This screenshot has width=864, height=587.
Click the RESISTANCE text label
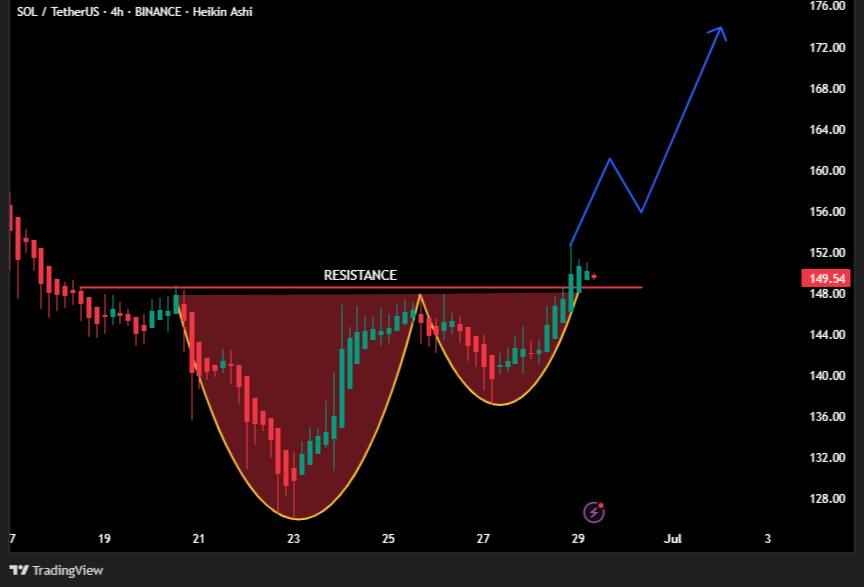point(360,275)
